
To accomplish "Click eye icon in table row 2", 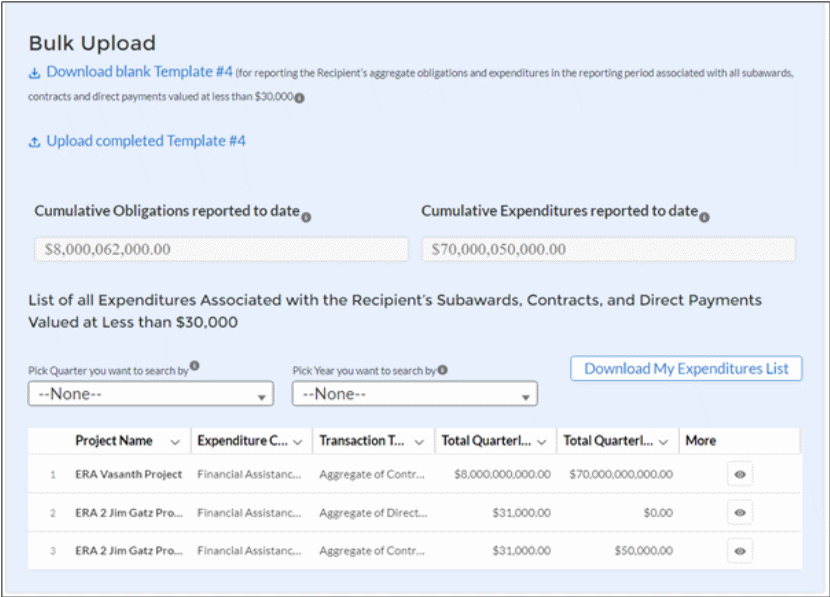I will tap(739, 512).
